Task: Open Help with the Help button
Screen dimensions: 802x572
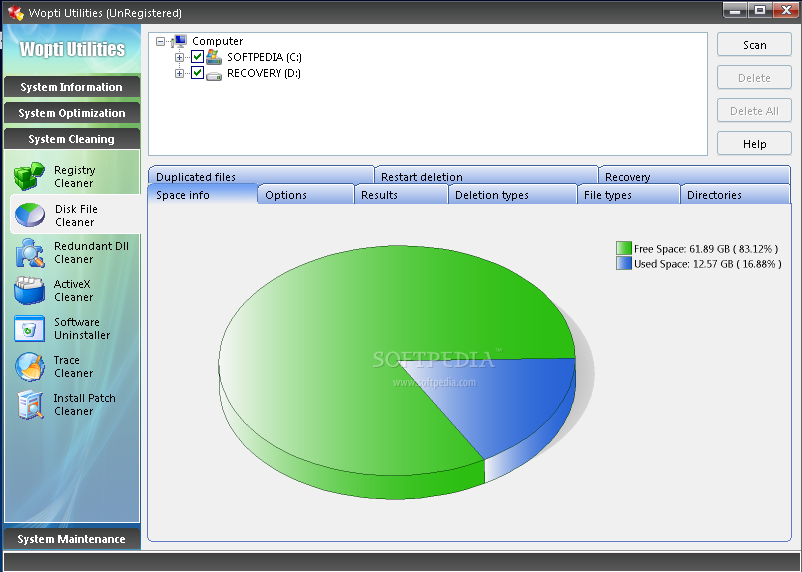Action: click(754, 144)
